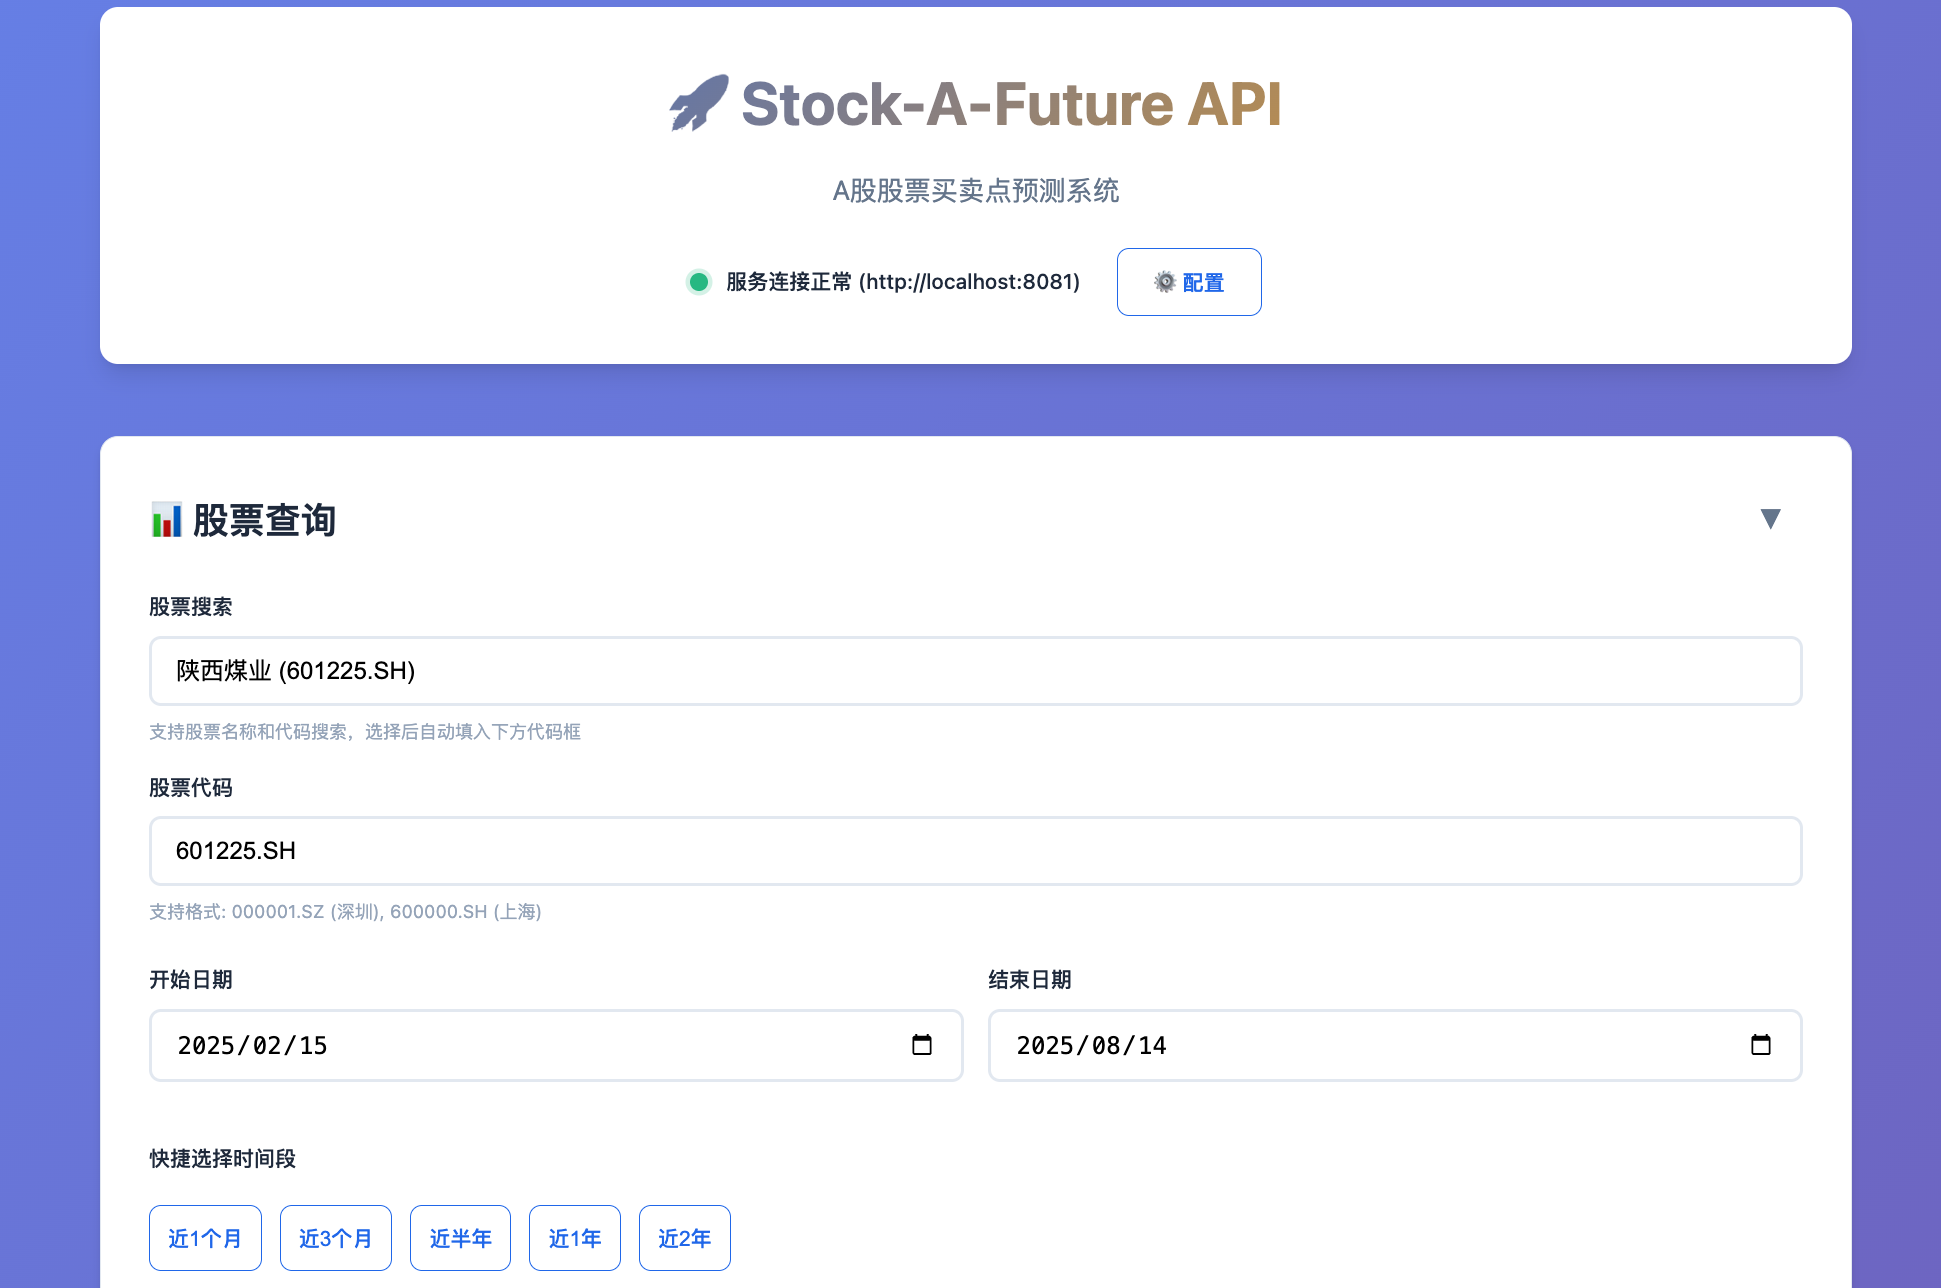Image resolution: width=1941 pixels, height=1288 pixels.
Task: Click the rocket logo icon
Action: click(x=698, y=103)
